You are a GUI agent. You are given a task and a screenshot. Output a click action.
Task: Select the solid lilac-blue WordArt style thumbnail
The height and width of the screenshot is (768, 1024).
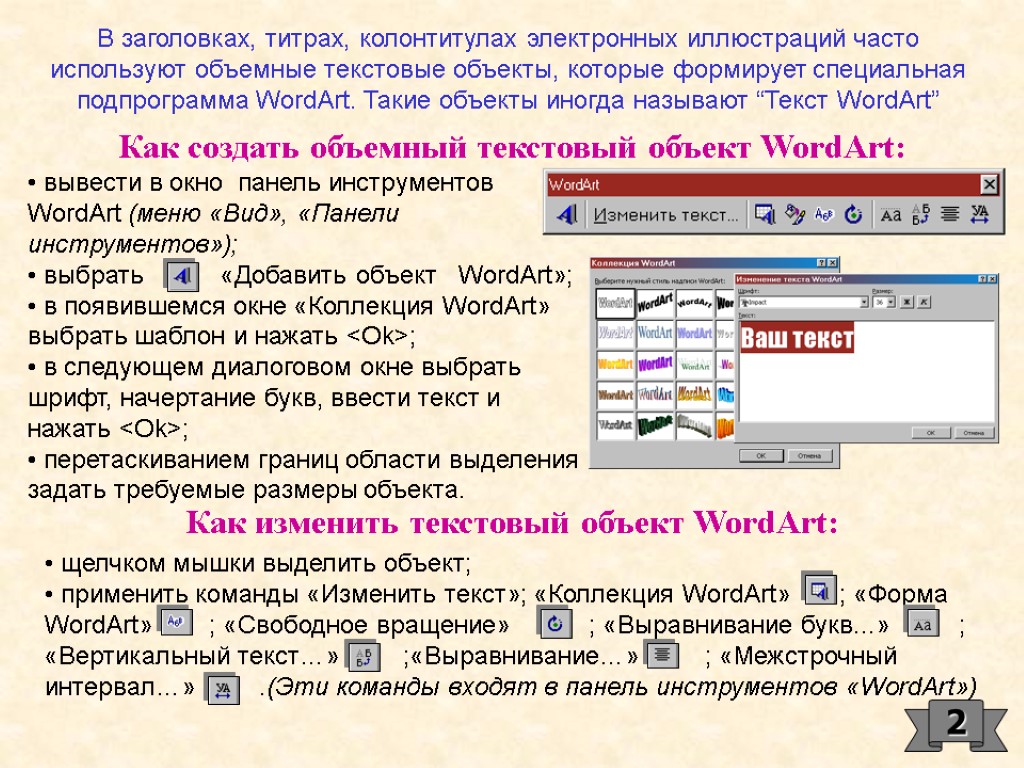tap(694, 333)
